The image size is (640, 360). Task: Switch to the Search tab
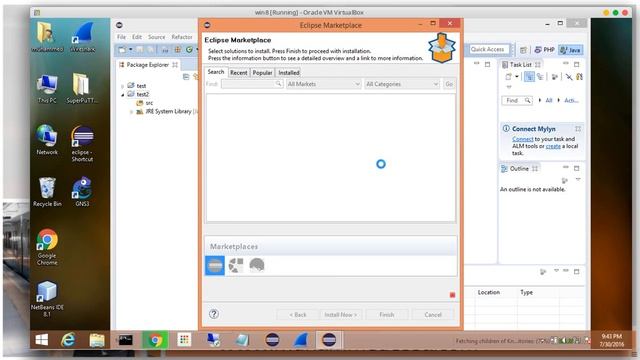click(x=216, y=72)
